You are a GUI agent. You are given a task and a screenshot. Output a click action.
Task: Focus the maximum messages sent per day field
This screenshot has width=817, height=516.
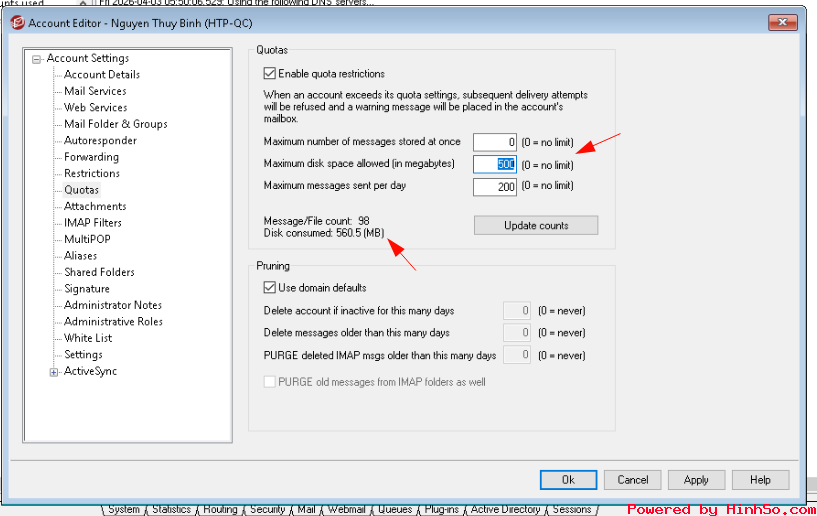494,186
